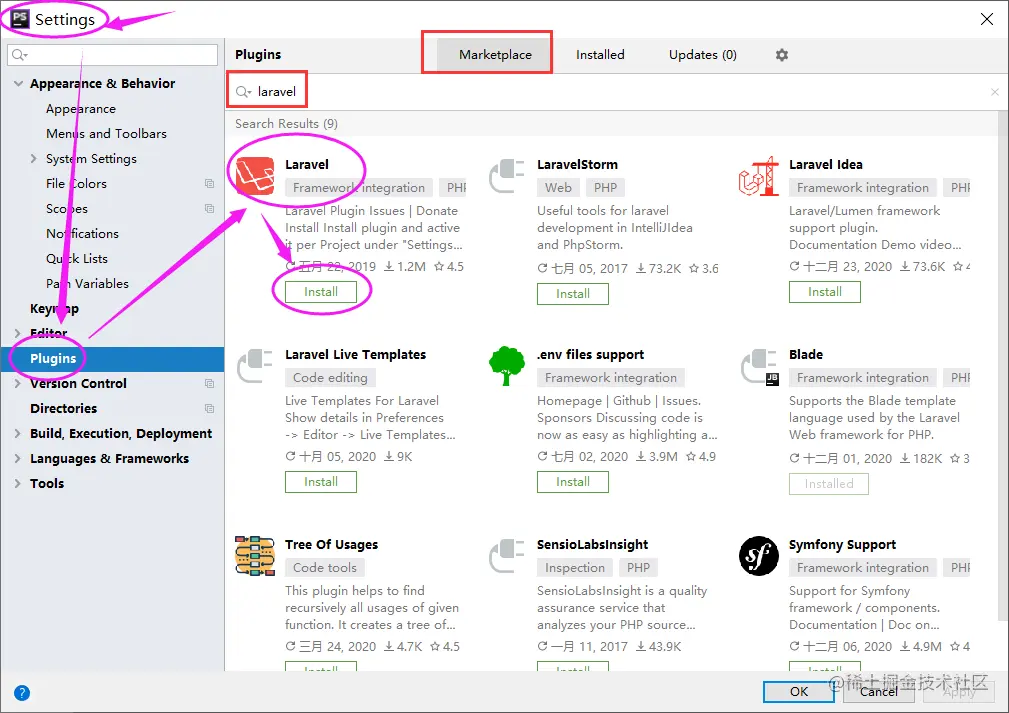Collapse the Appearance & Behavior section

point(18,84)
